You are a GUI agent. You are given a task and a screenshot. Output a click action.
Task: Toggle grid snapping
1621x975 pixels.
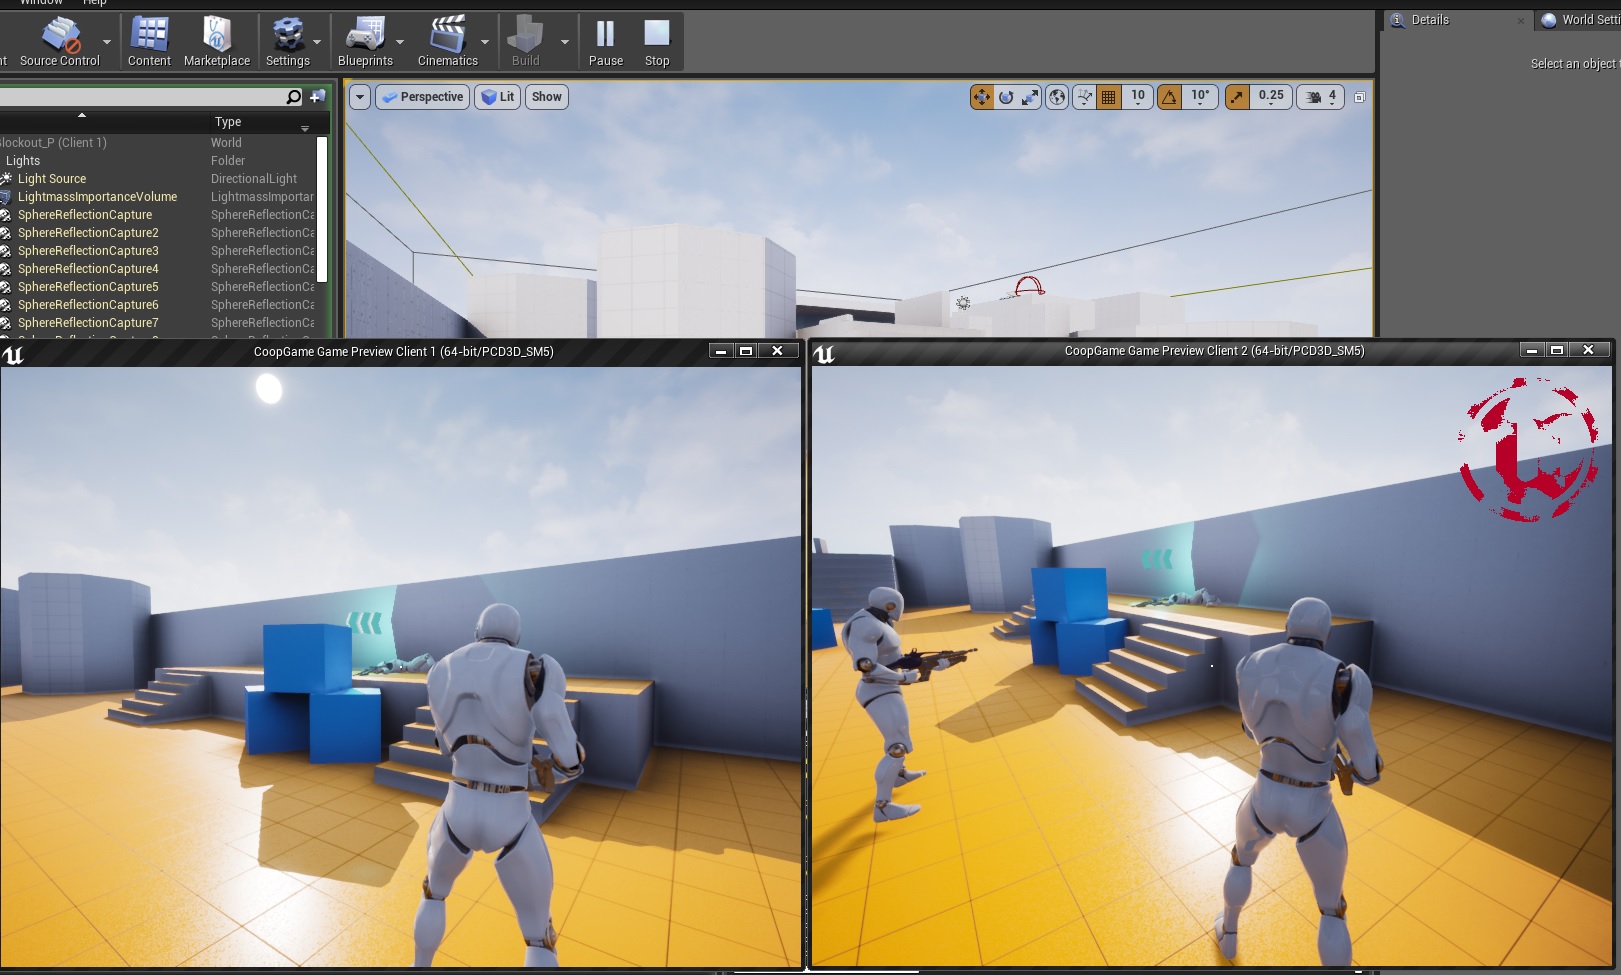tap(1108, 97)
